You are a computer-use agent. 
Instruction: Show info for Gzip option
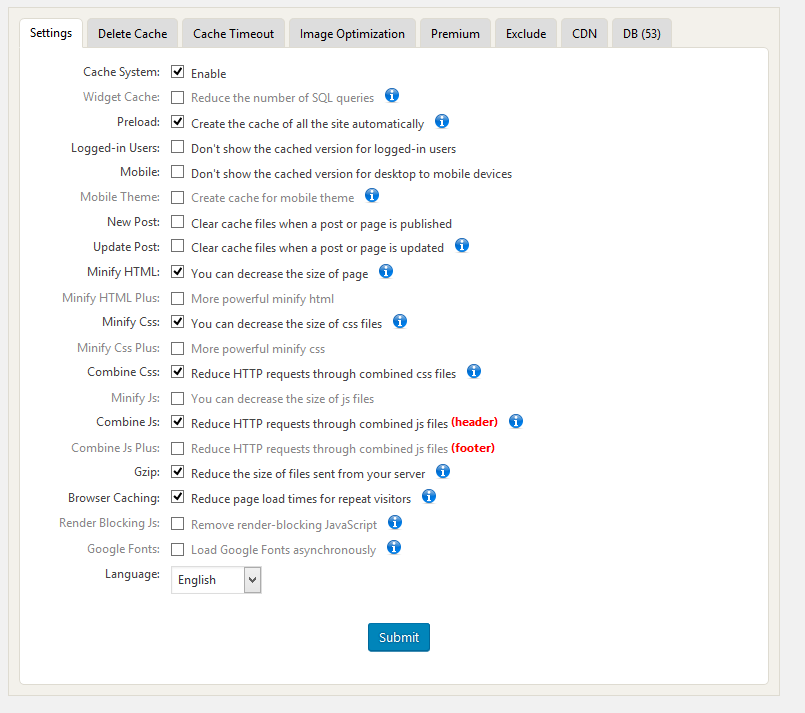tap(443, 472)
